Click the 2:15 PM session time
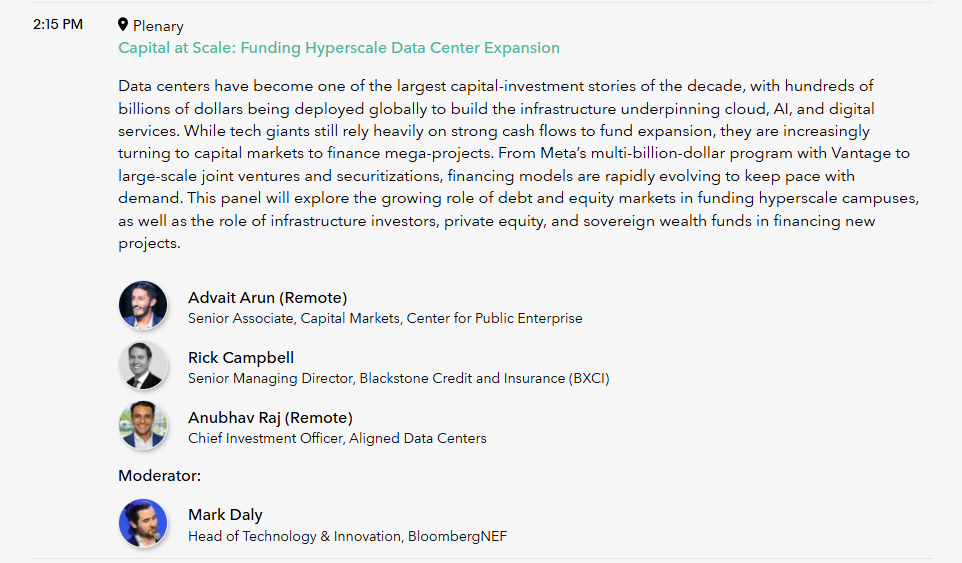The image size is (962, 563). pyautogui.click(x=57, y=25)
